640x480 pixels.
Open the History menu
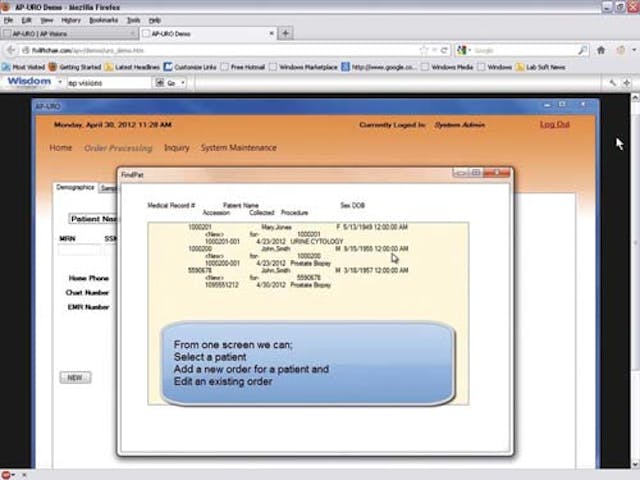coord(71,20)
